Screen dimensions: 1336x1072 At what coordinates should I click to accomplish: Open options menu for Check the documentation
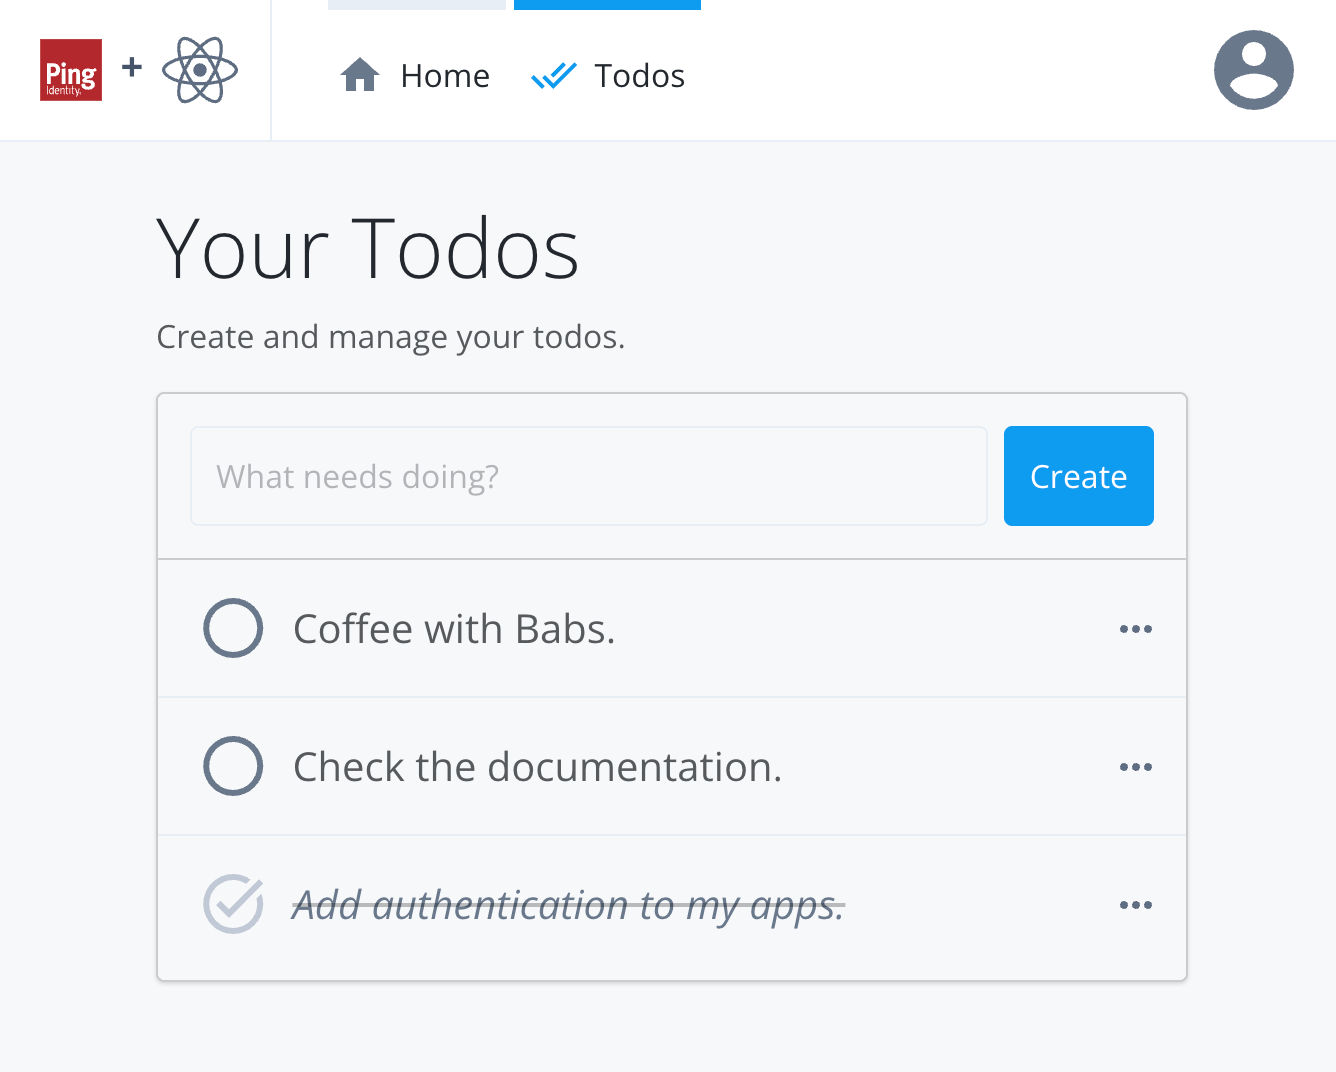1136,766
